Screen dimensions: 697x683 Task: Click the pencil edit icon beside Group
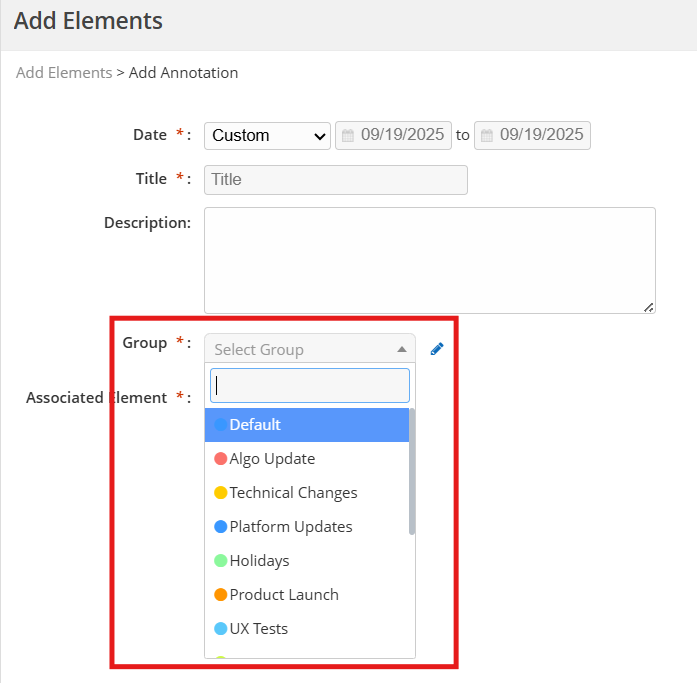[x=436, y=349]
